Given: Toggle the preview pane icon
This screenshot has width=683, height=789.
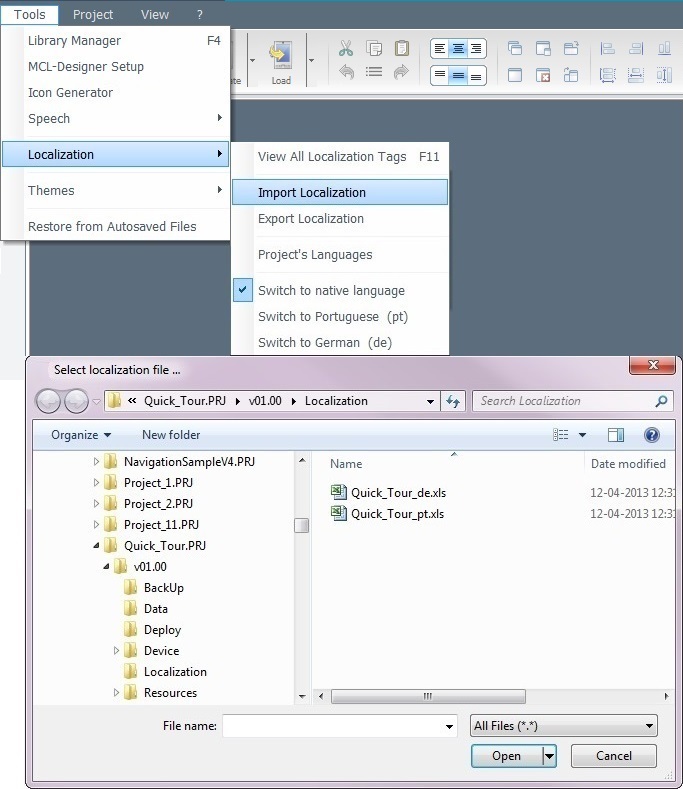Looking at the screenshot, I should 616,435.
